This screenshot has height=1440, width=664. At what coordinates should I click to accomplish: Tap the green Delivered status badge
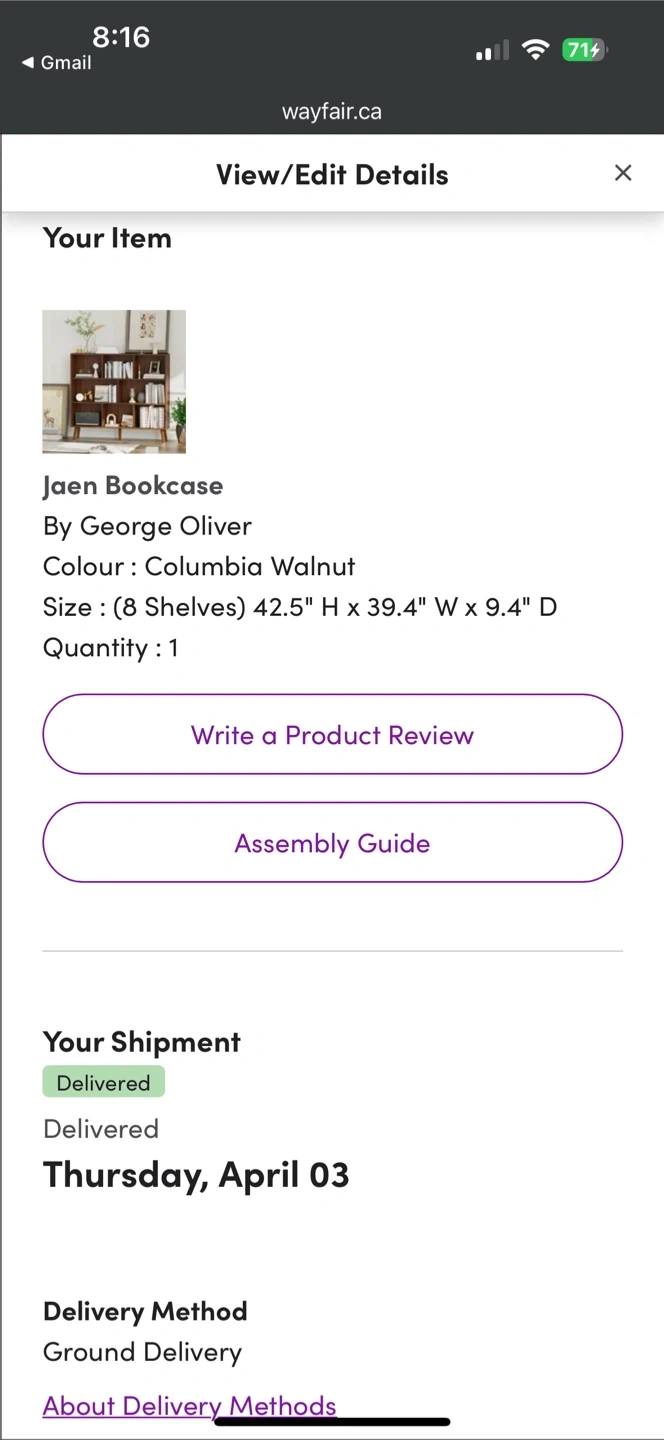(103, 1083)
